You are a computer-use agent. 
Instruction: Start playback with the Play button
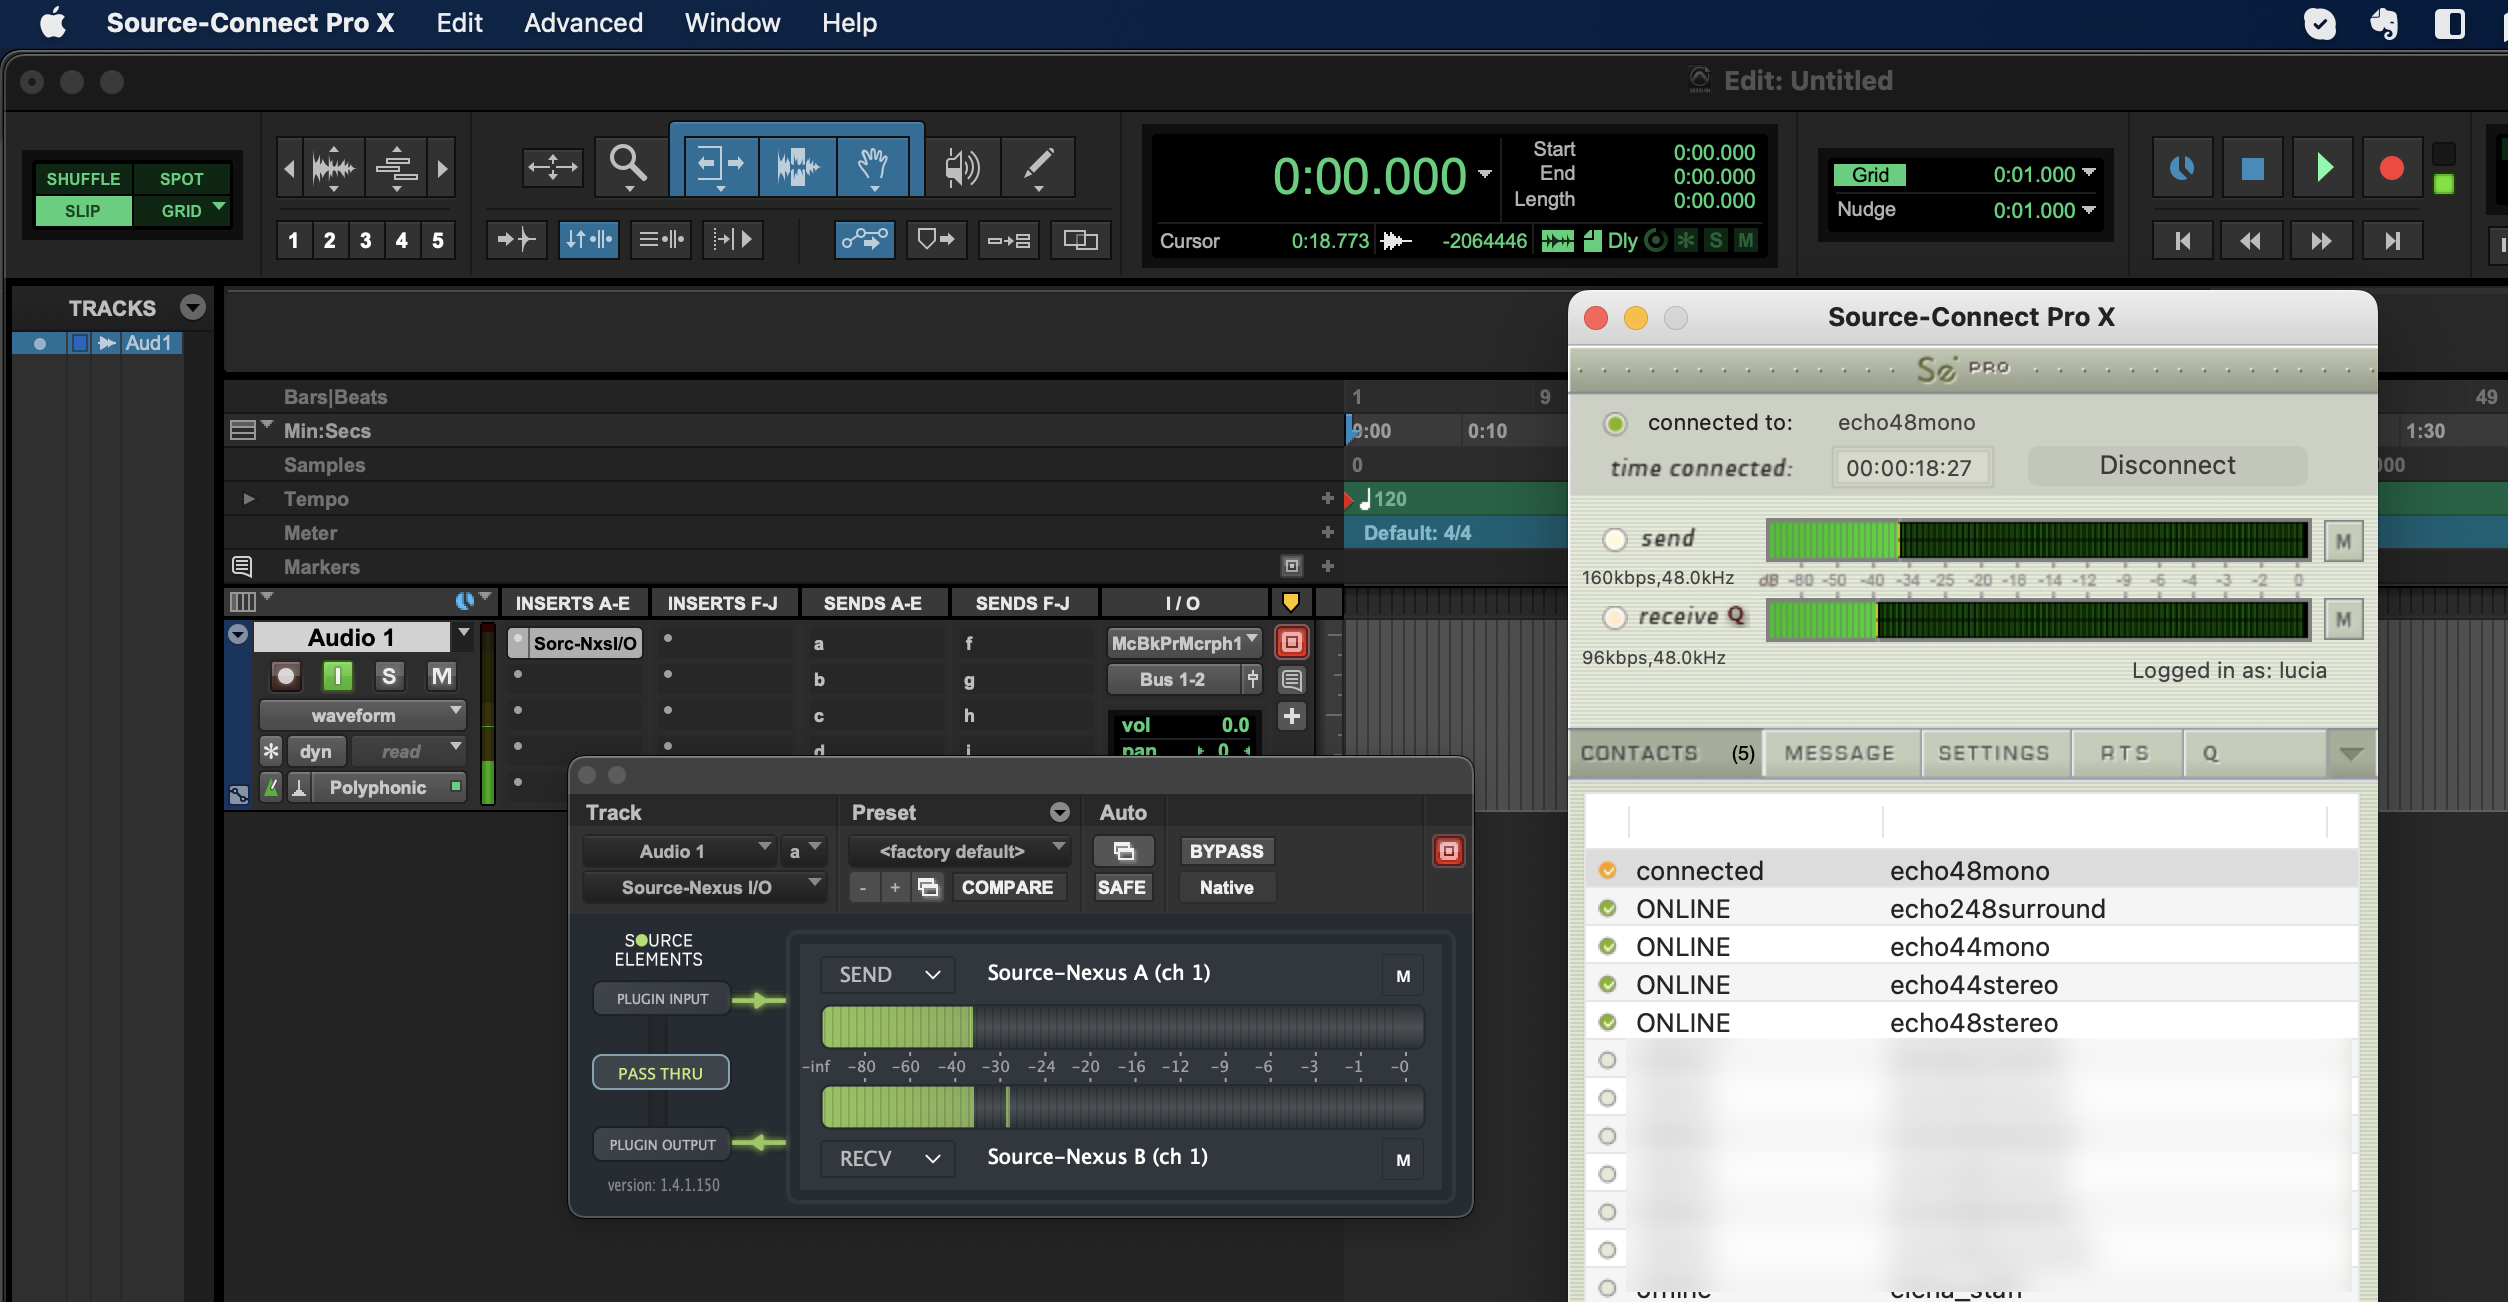click(x=2323, y=168)
